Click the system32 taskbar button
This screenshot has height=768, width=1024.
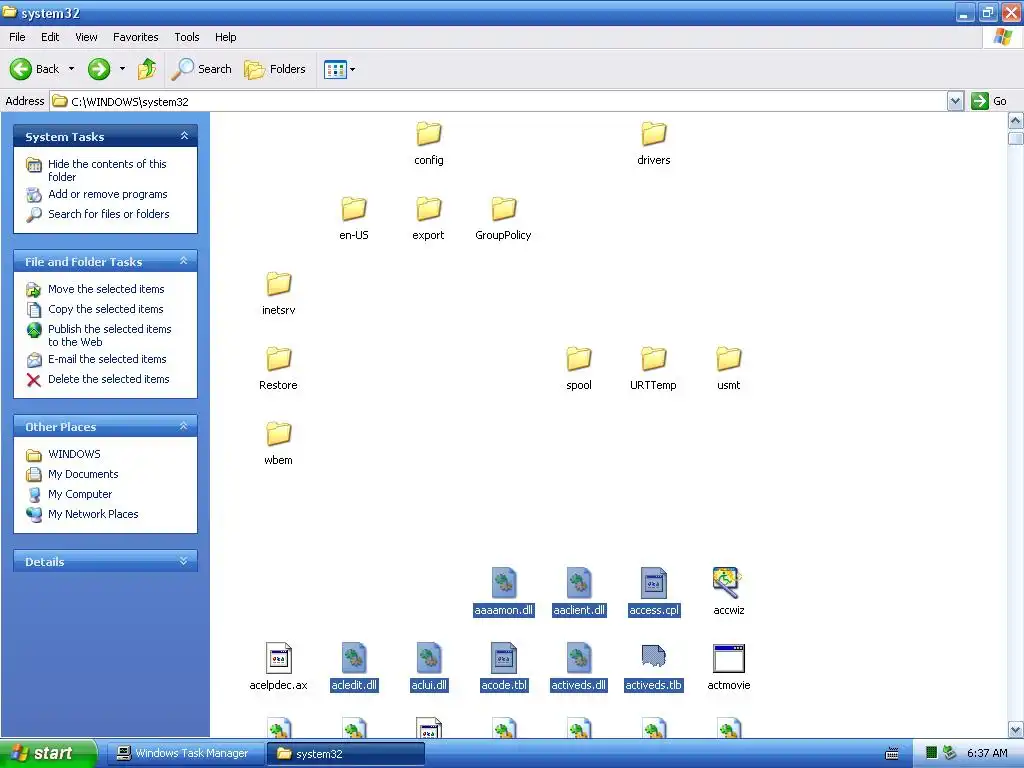pyautogui.click(x=345, y=754)
